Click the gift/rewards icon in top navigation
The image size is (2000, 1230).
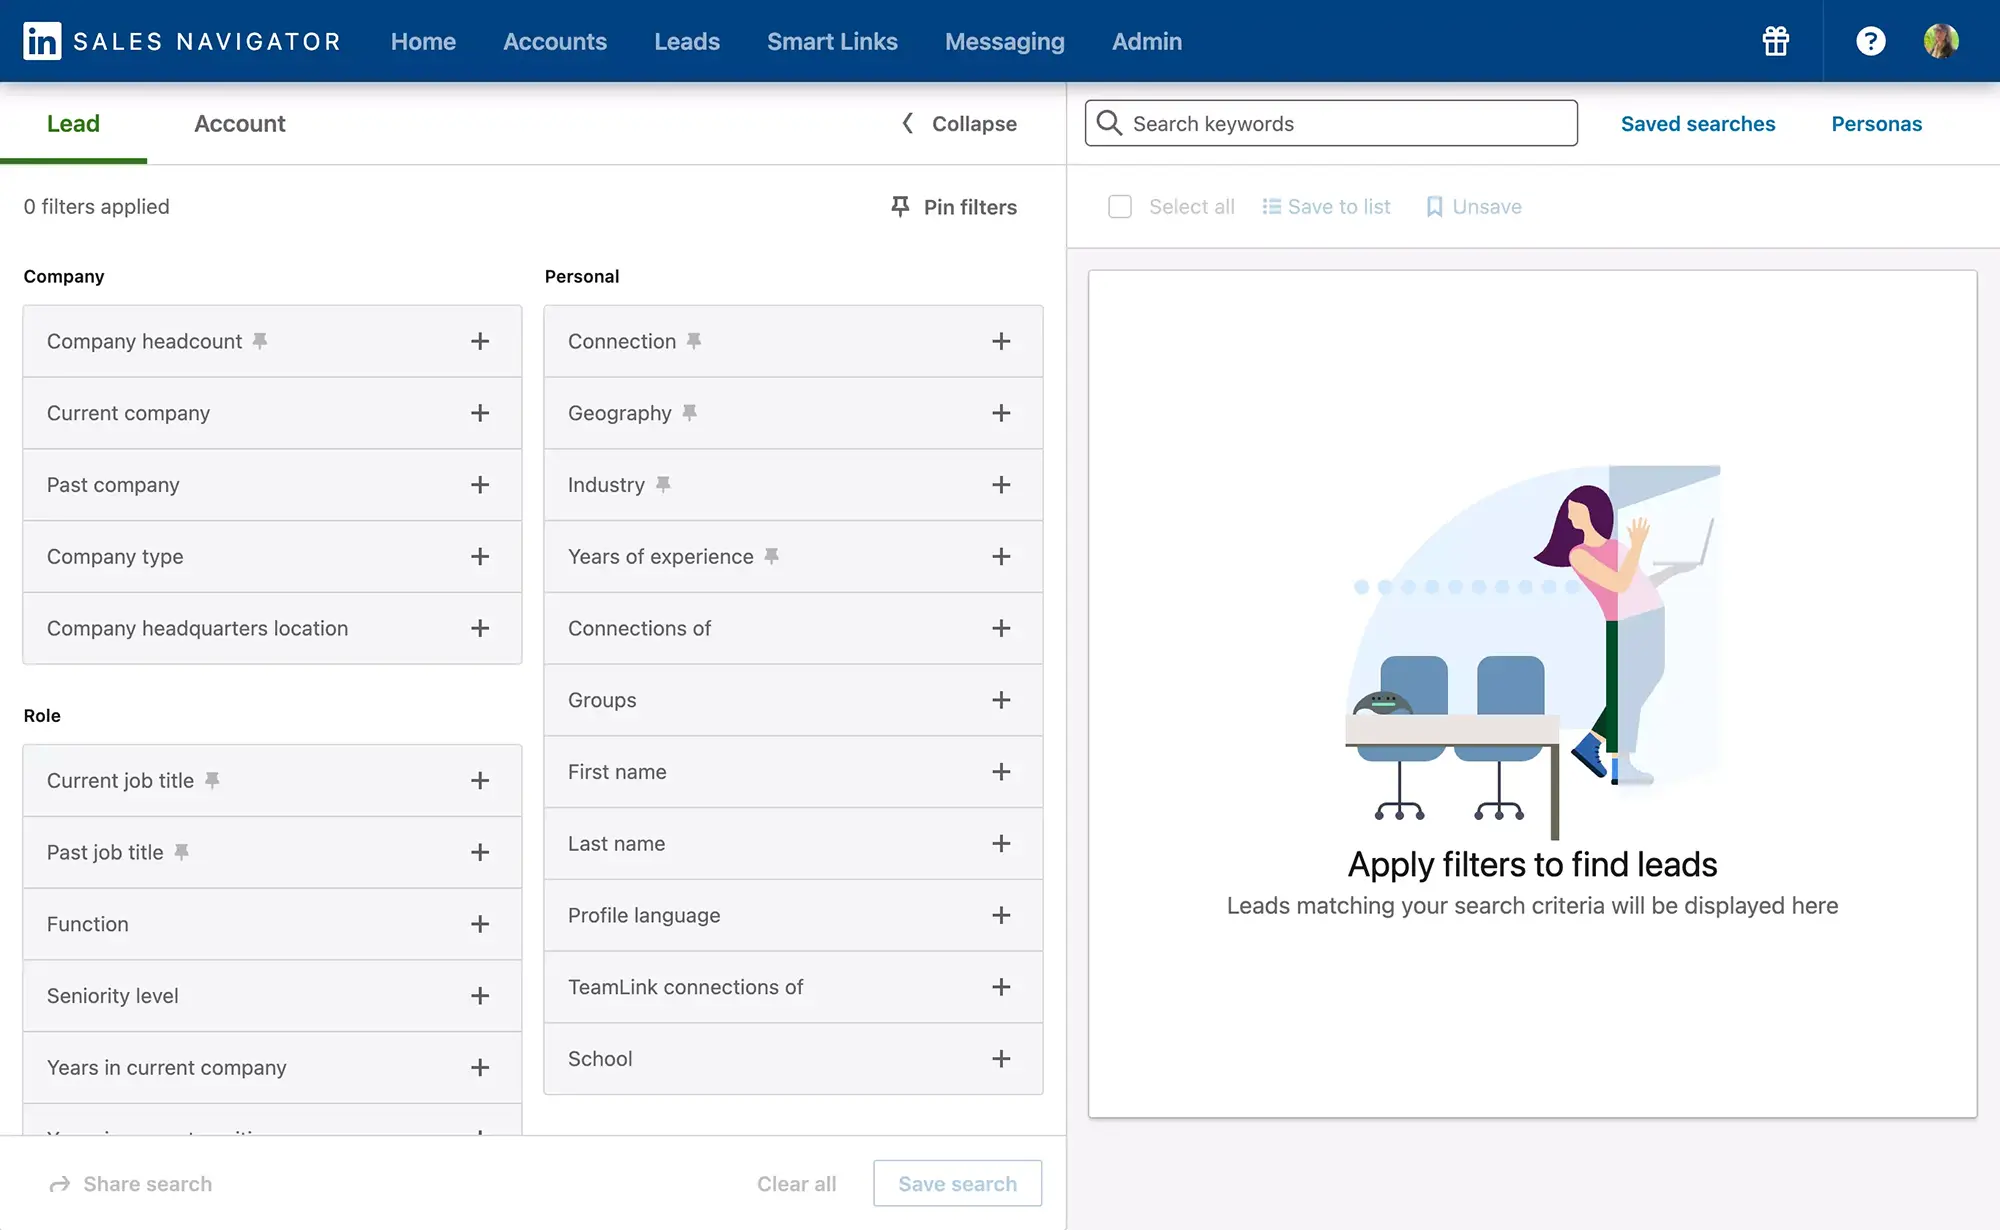pos(1776,40)
